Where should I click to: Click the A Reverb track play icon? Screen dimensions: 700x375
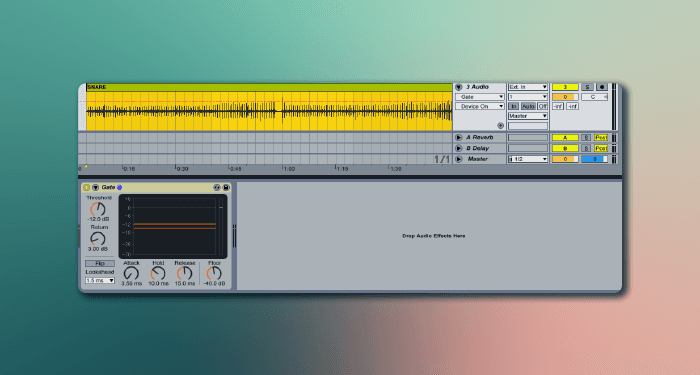(458, 138)
